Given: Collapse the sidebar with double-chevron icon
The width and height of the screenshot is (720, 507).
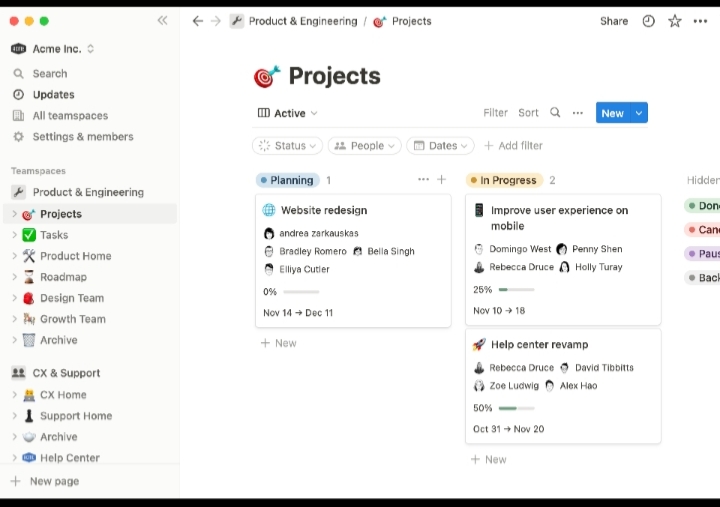Looking at the screenshot, I should click(x=162, y=21).
